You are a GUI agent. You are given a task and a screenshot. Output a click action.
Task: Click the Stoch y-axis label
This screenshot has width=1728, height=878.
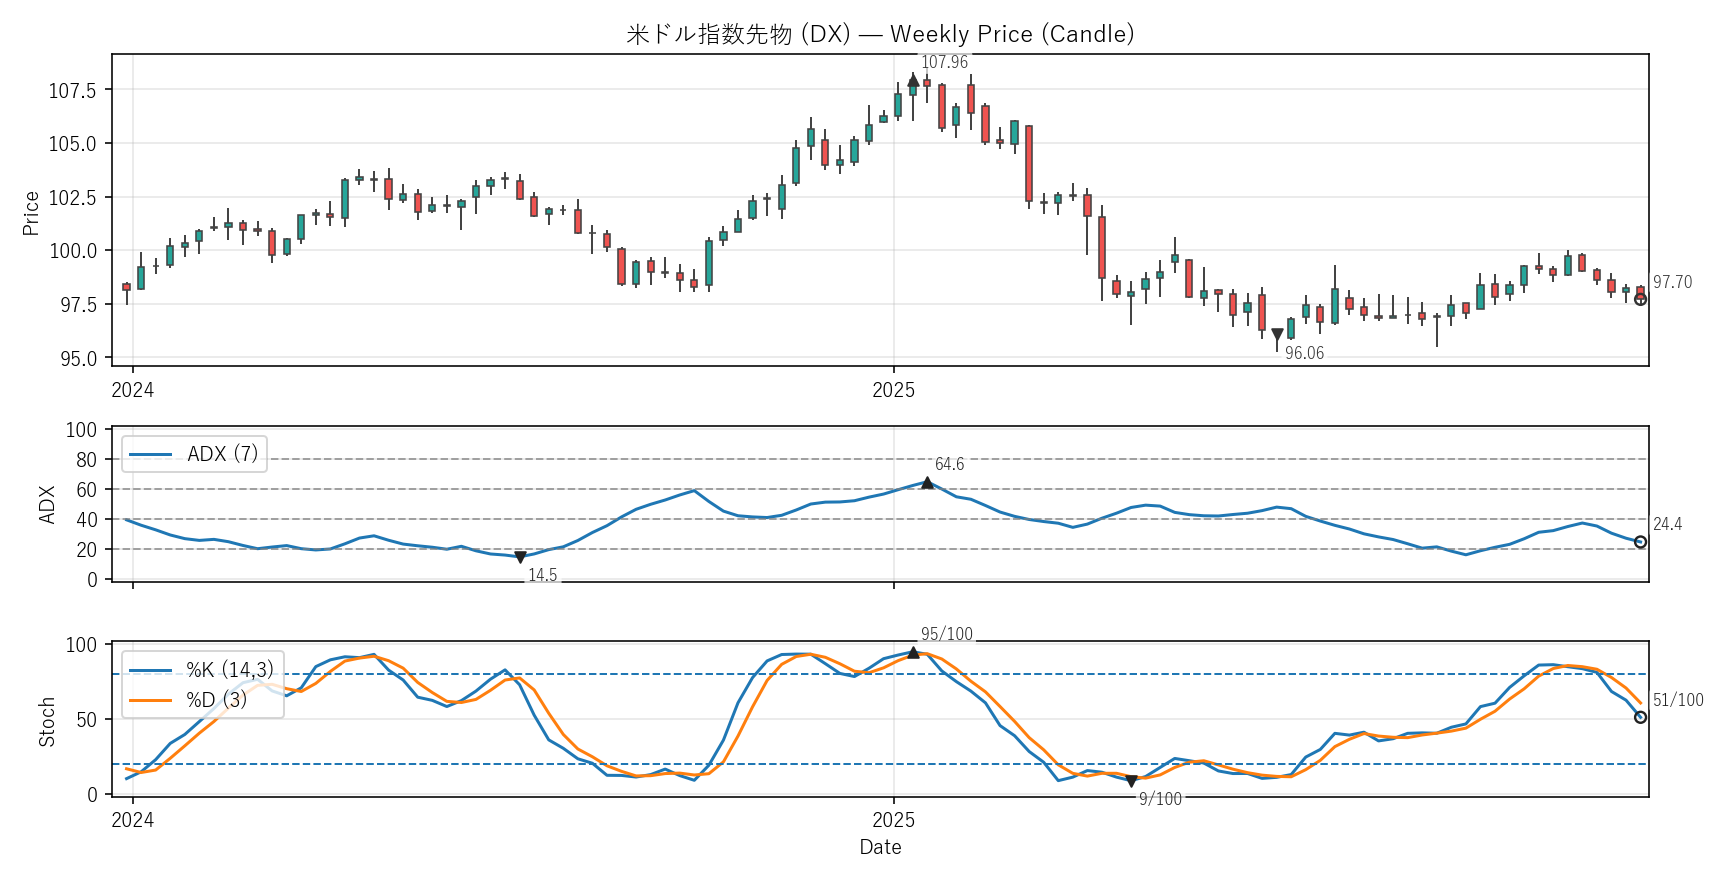[46, 722]
